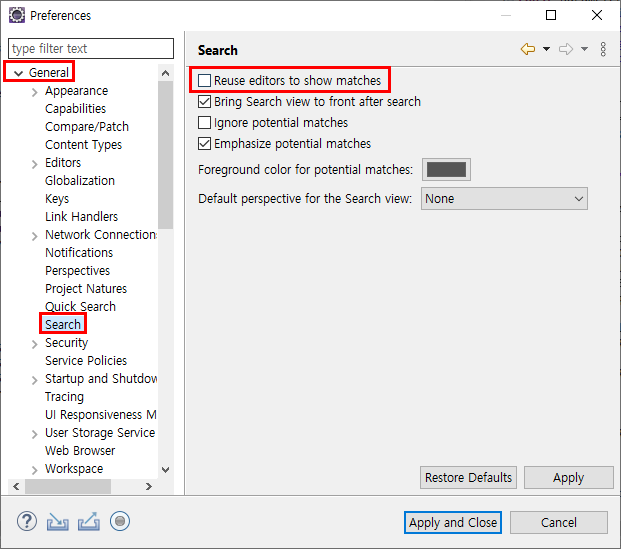
Task: Click the Eclipse Preferences window icon
Action: (x=17, y=15)
